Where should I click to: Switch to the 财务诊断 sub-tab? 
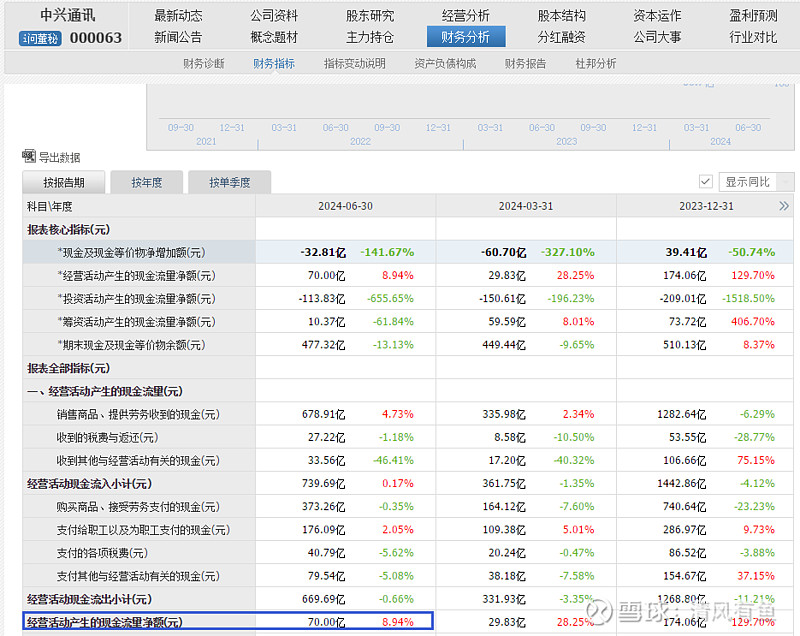tap(204, 64)
